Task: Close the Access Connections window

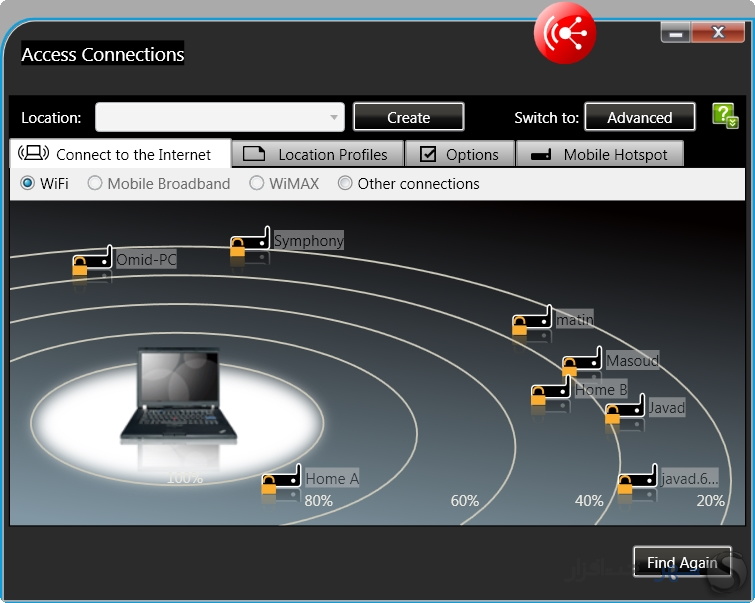Action: click(x=718, y=32)
